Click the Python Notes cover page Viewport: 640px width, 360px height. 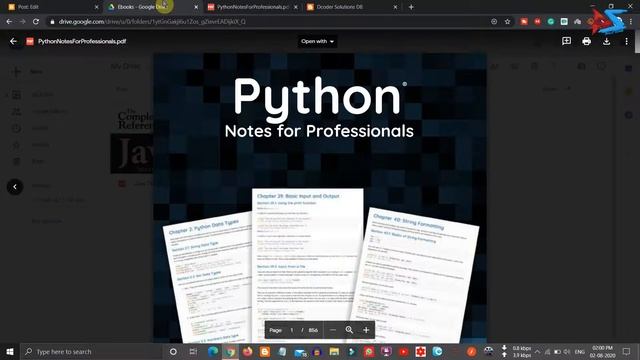[x=320, y=198]
